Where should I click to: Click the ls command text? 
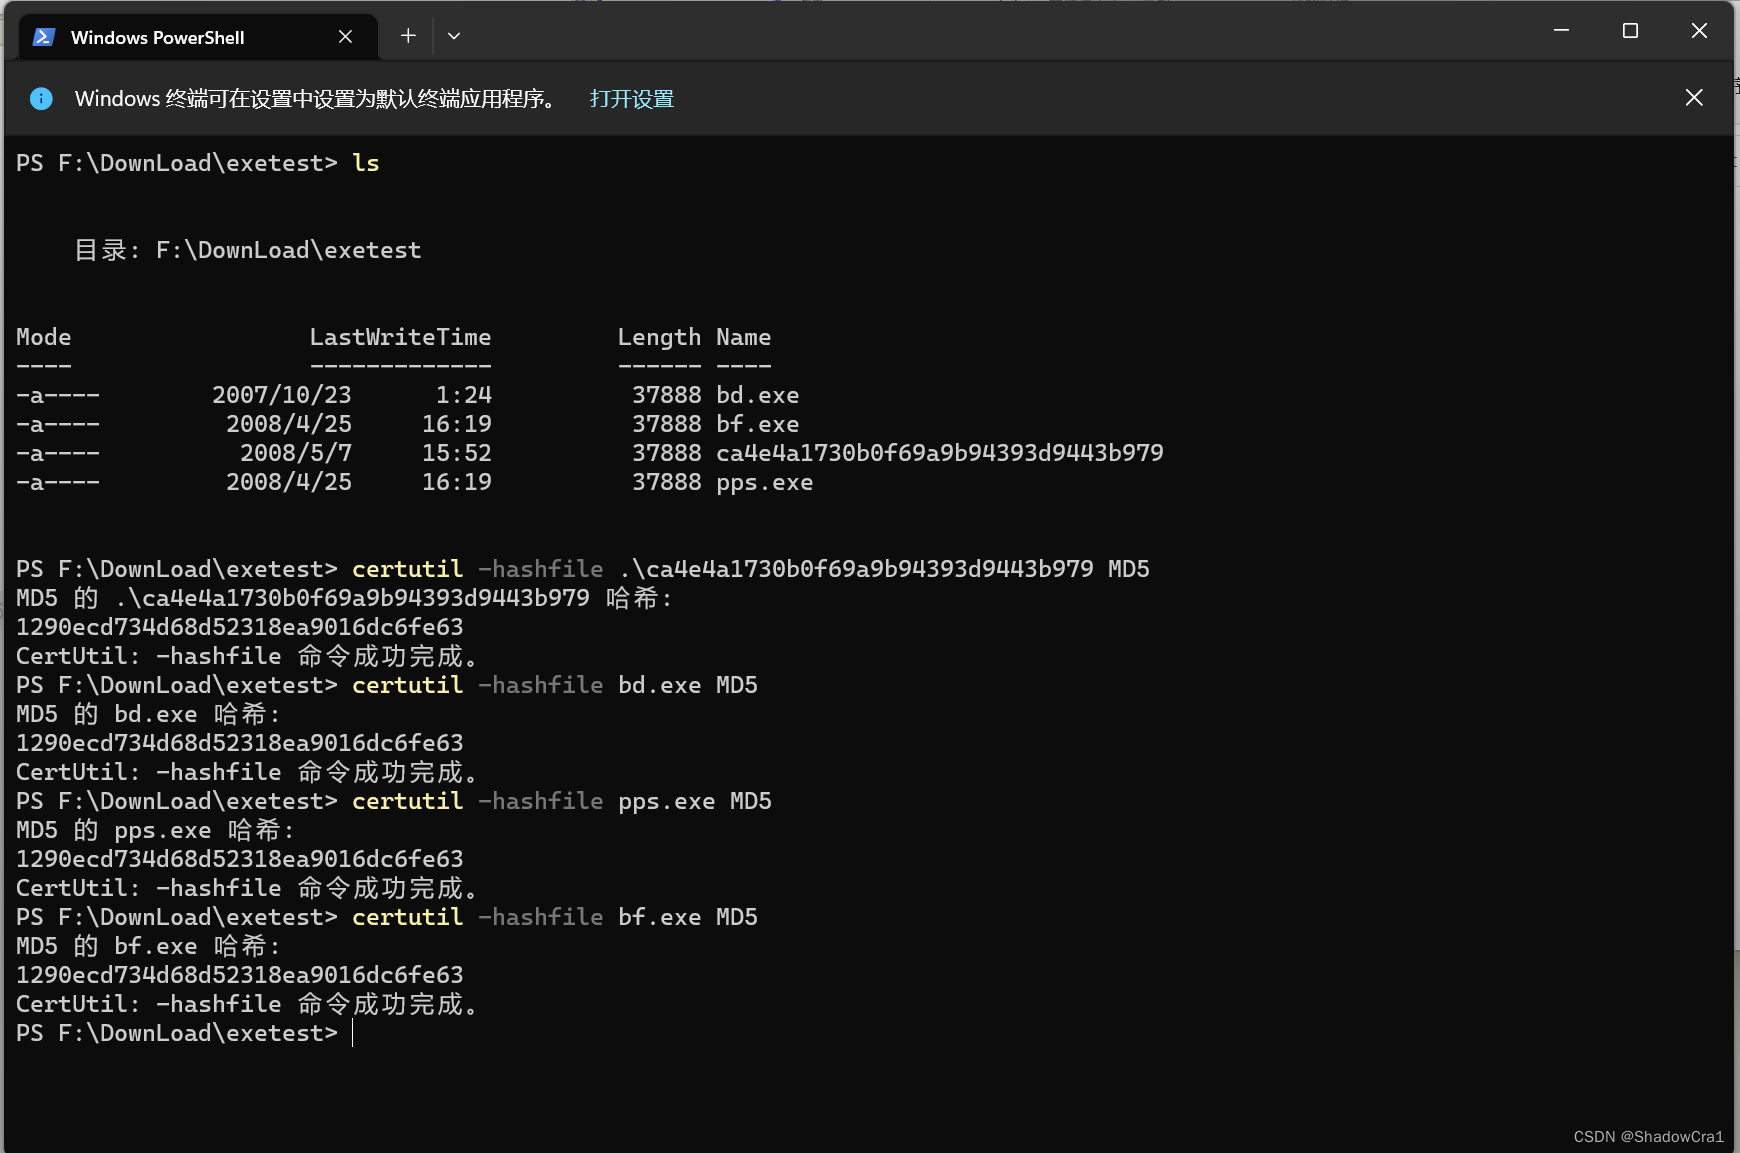[x=366, y=163]
